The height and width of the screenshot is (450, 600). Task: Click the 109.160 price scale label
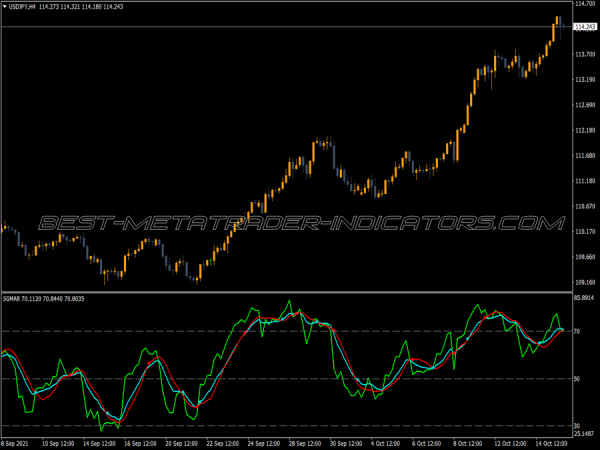[x=585, y=282]
